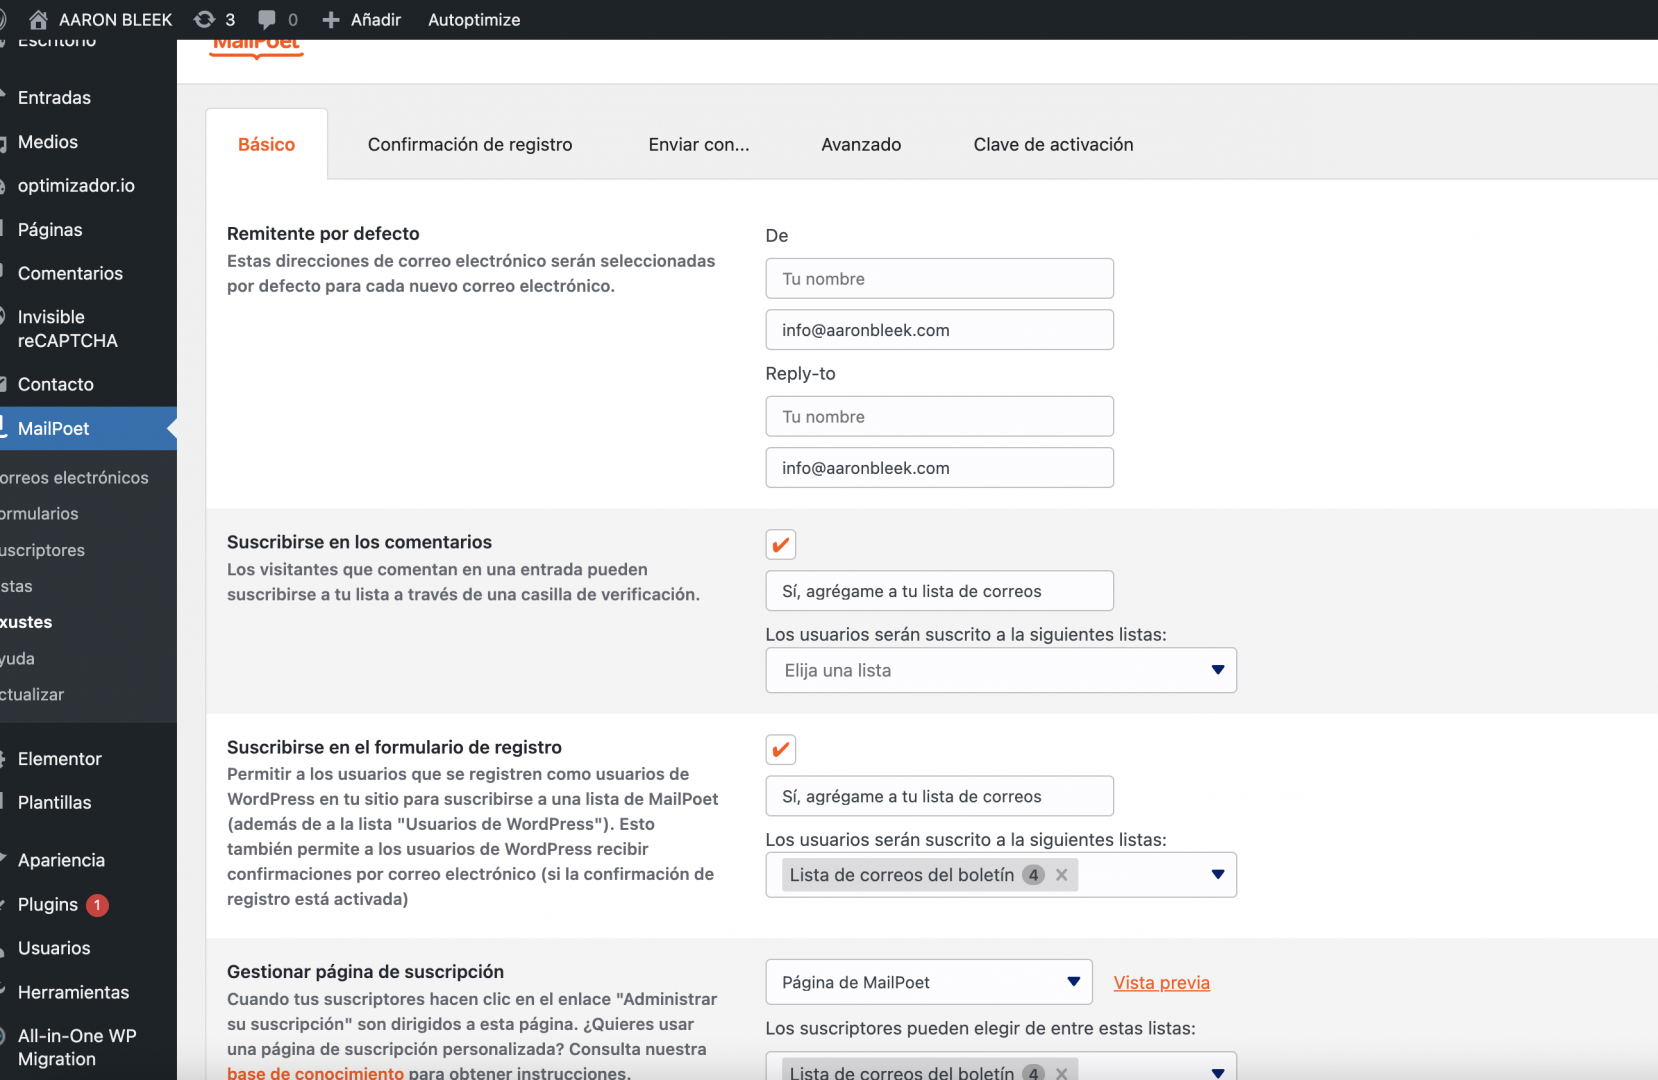
Task: Open the Confirmación de registro tab
Action: point(470,144)
